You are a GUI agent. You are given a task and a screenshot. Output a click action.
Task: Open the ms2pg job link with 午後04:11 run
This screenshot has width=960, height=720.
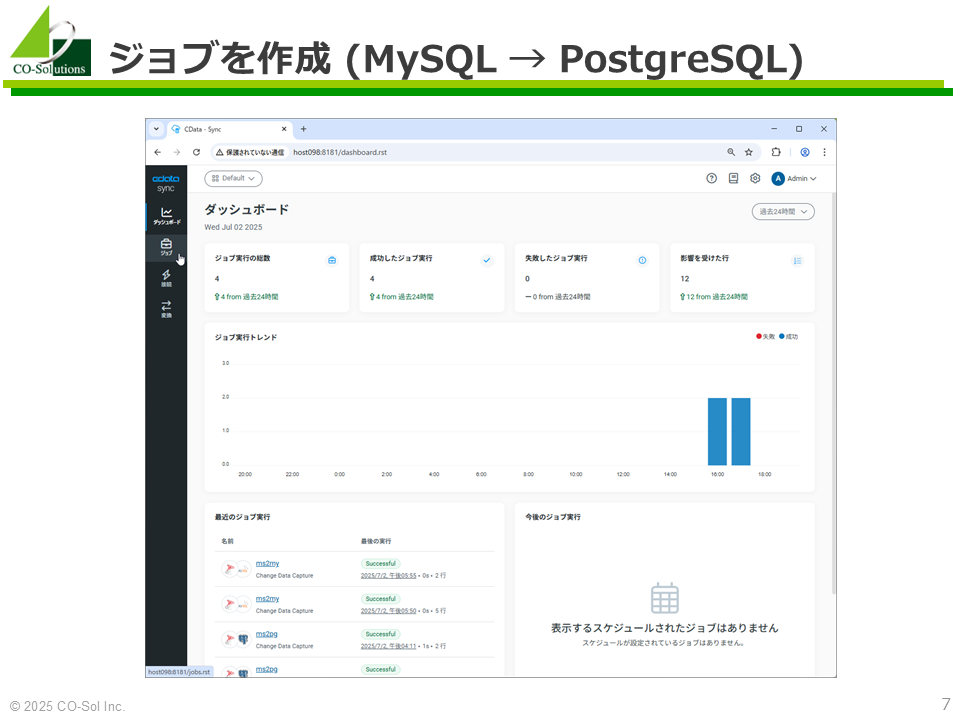click(x=267, y=634)
